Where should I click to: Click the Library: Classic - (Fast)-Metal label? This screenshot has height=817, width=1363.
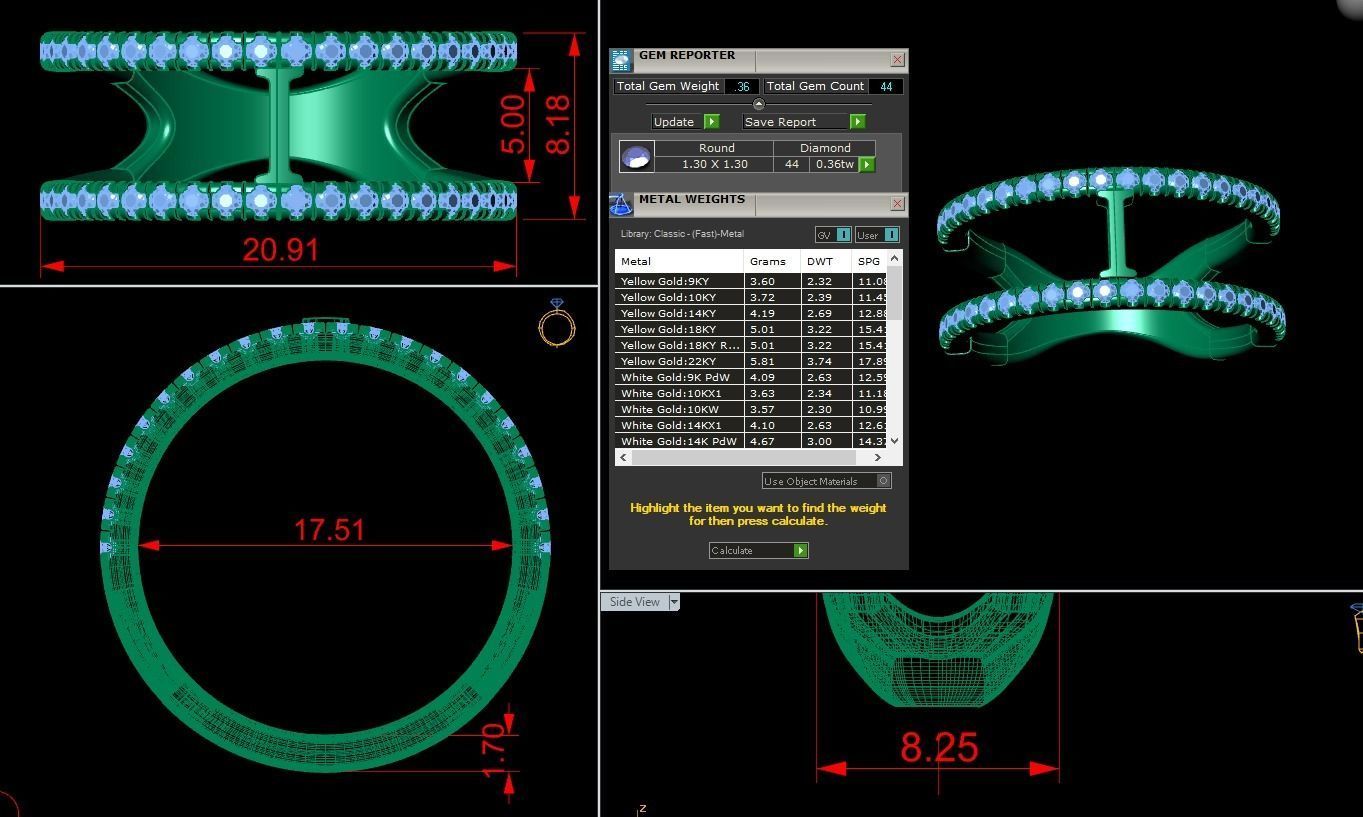[x=682, y=234]
